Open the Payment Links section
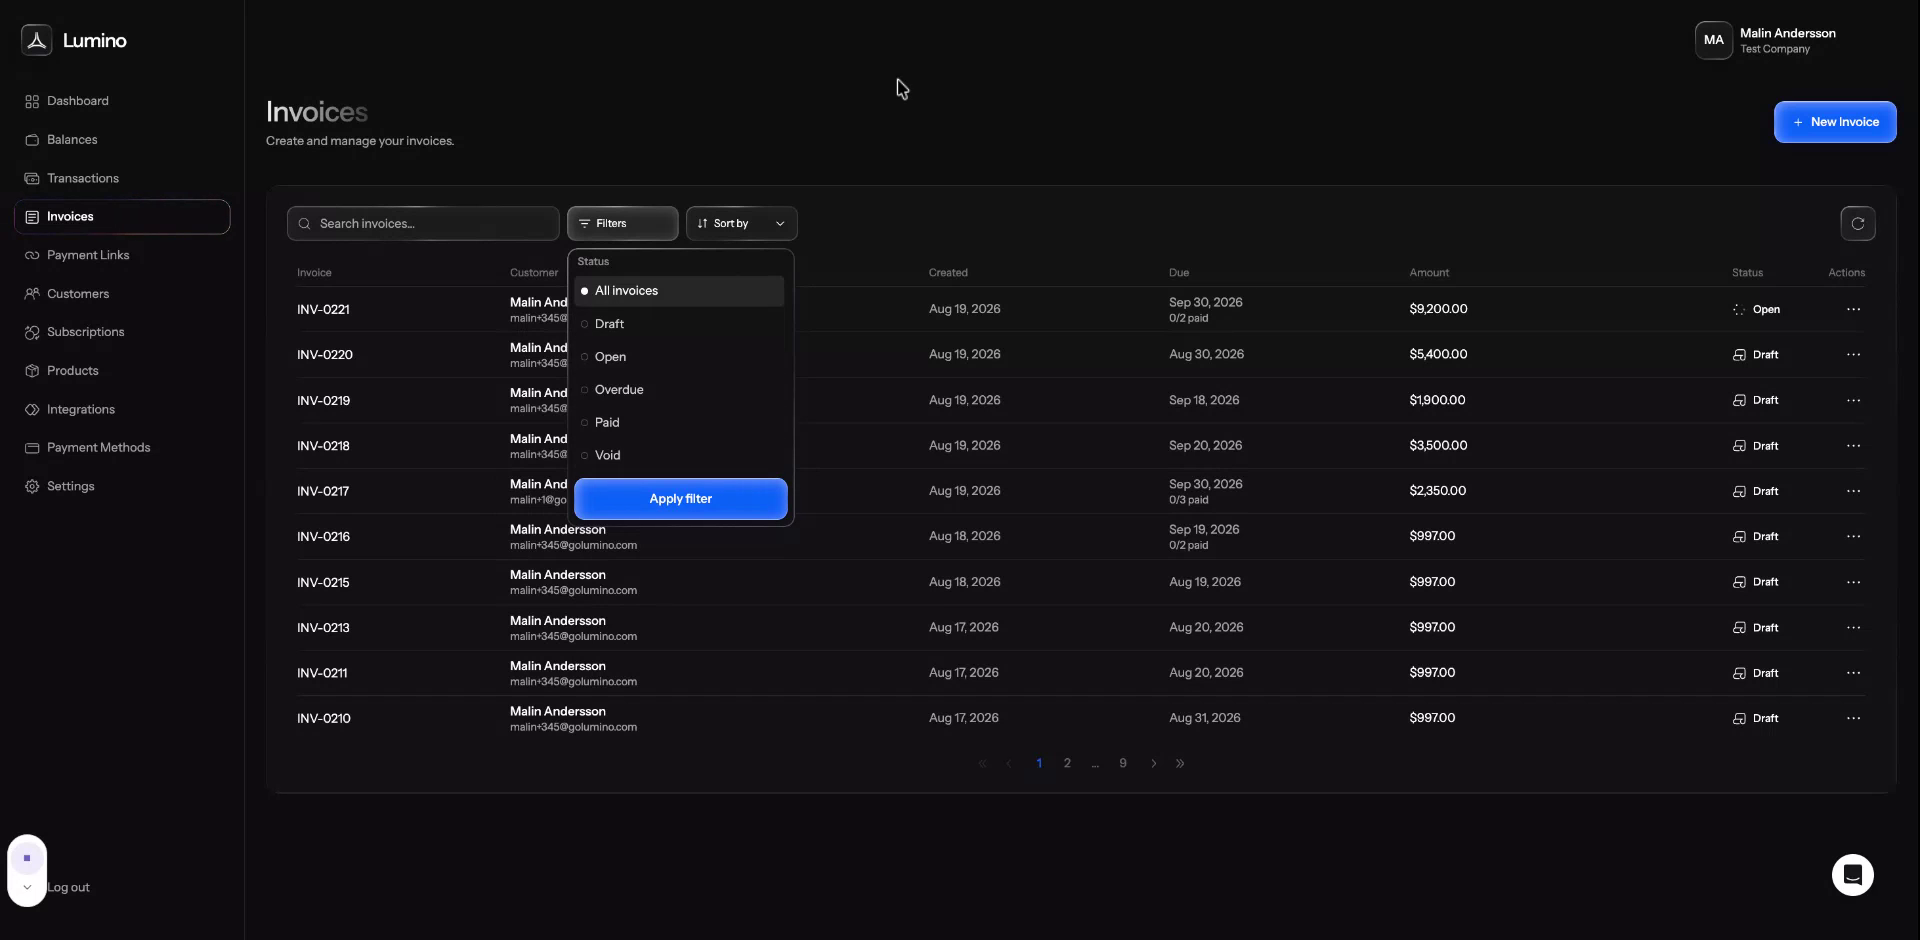The width and height of the screenshot is (1920, 940). pyautogui.click(x=88, y=255)
